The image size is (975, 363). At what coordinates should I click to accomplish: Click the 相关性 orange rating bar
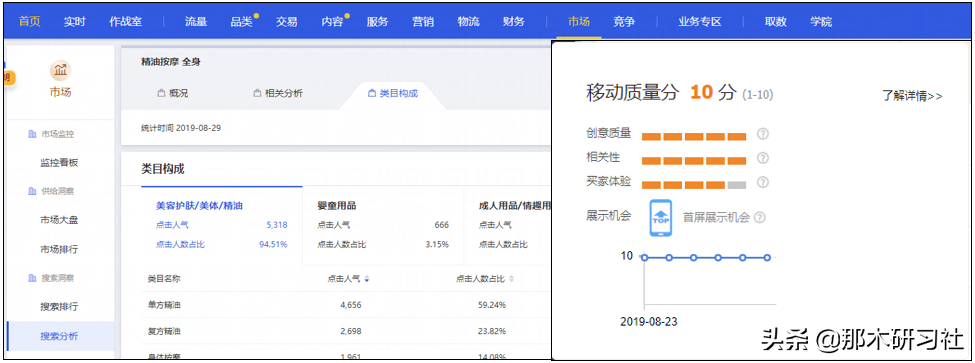click(693, 160)
